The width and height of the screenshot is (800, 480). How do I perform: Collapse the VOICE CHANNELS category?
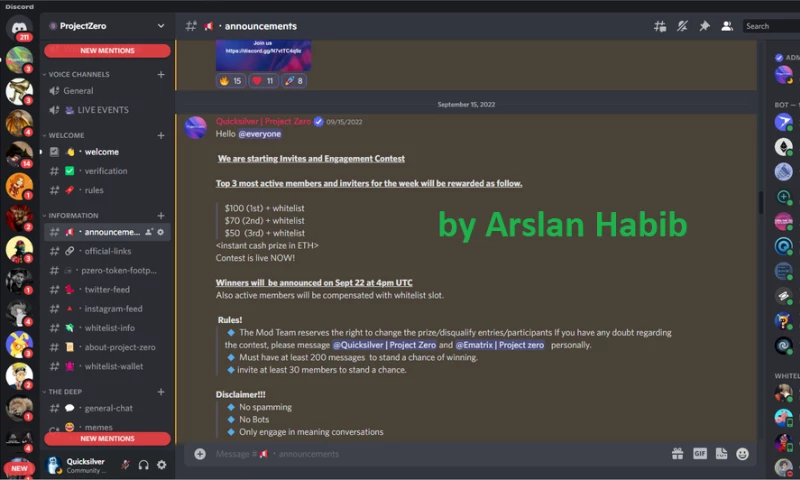click(x=79, y=74)
